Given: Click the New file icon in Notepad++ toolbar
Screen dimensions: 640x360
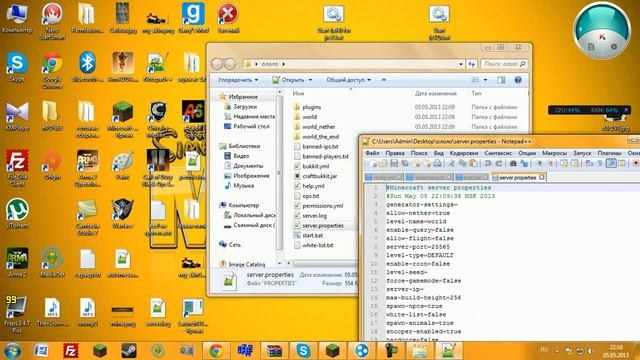Looking at the screenshot, I should [374, 164].
